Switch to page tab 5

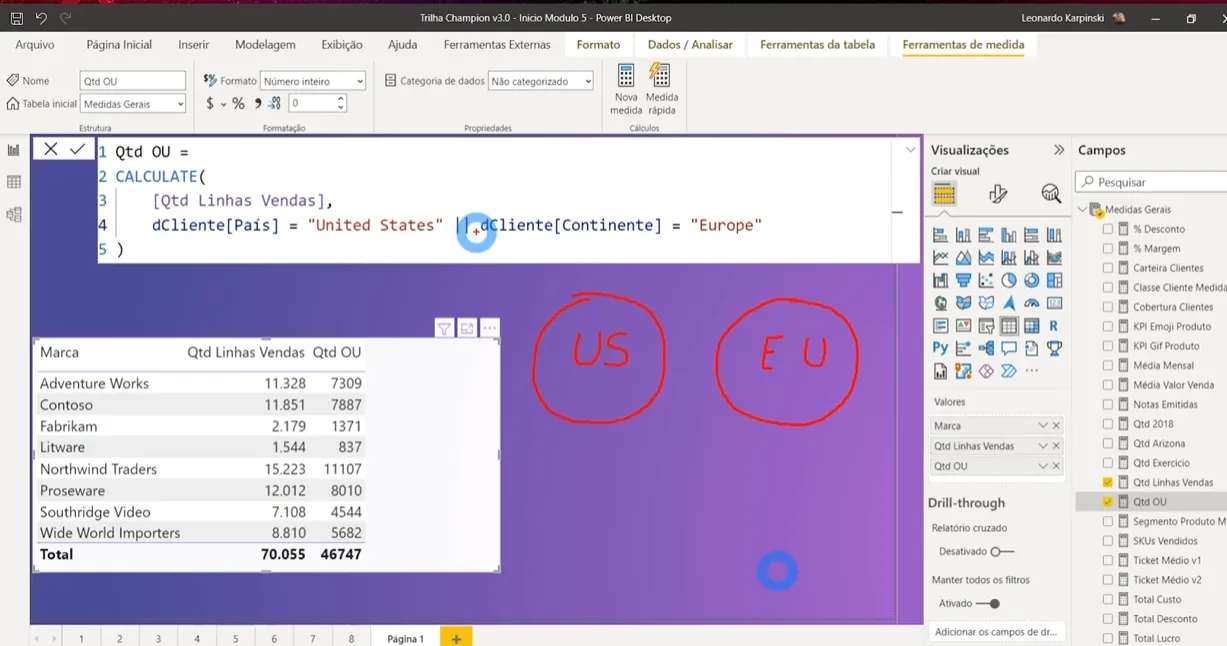pyautogui.click(x=236, y=638)
